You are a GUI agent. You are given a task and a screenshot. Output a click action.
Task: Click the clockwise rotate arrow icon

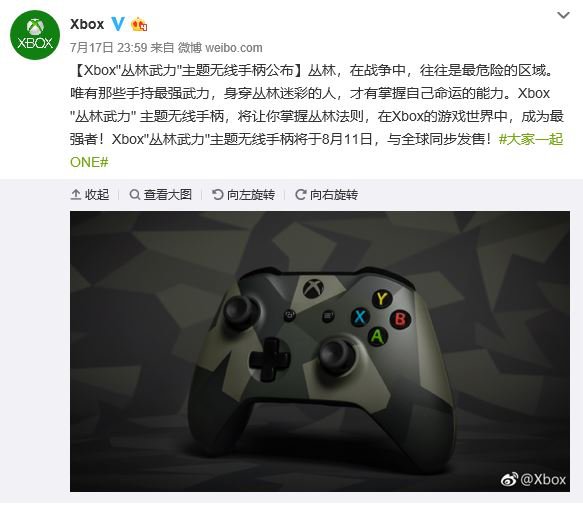coord(300,194)
